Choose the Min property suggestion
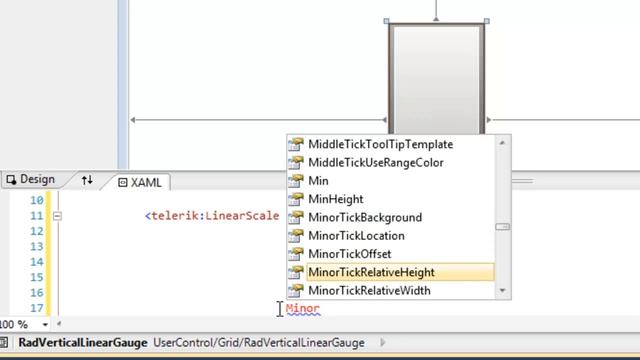The width and height of the screenshot is (640, 360). (x=318, y=181)
